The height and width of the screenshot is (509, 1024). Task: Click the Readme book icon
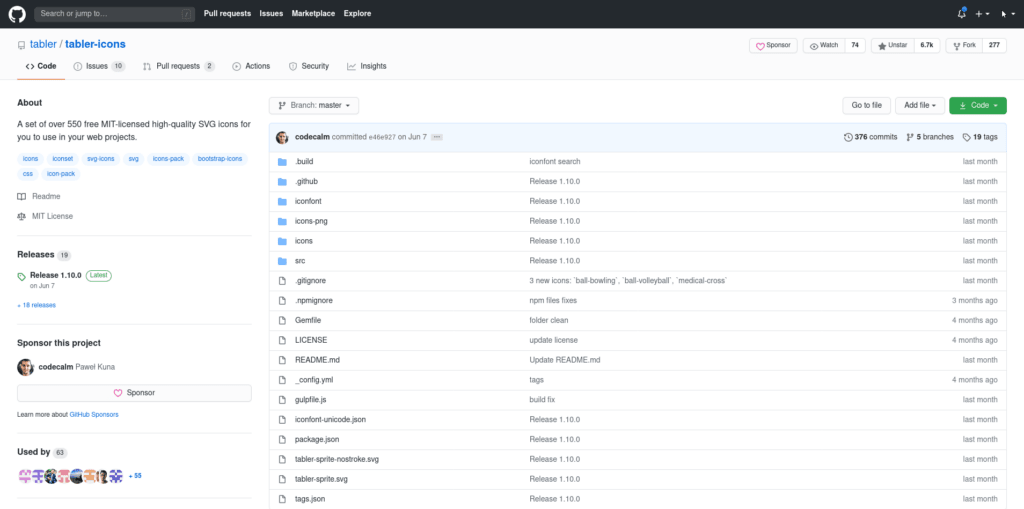[x=22, y=196]
